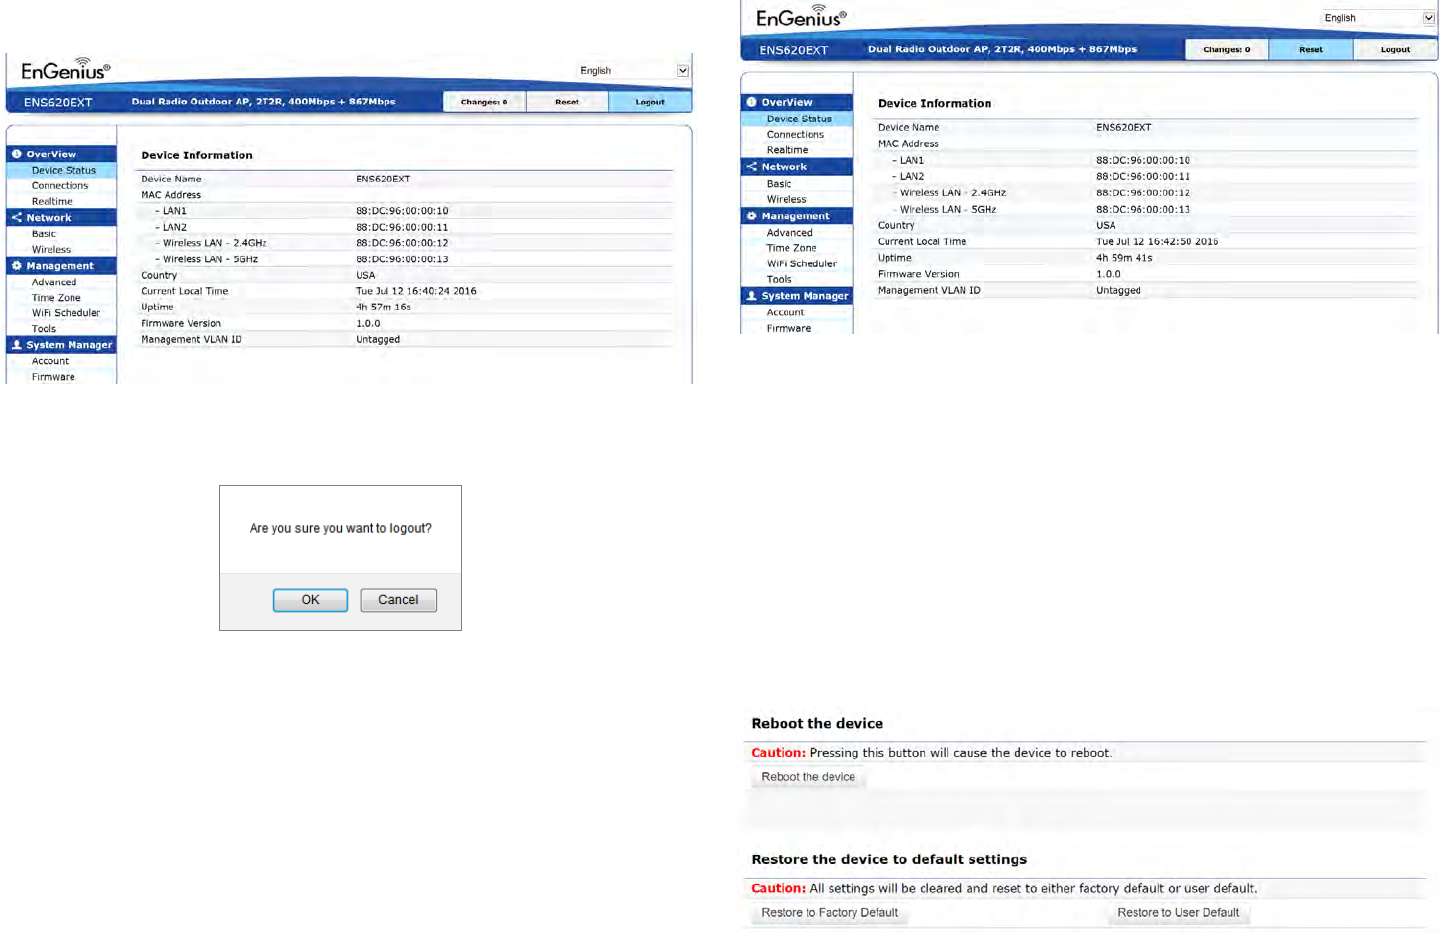The image size is (1440, 933).
Task: Select Device Status in the right panel menu
Action: point(797,118)
